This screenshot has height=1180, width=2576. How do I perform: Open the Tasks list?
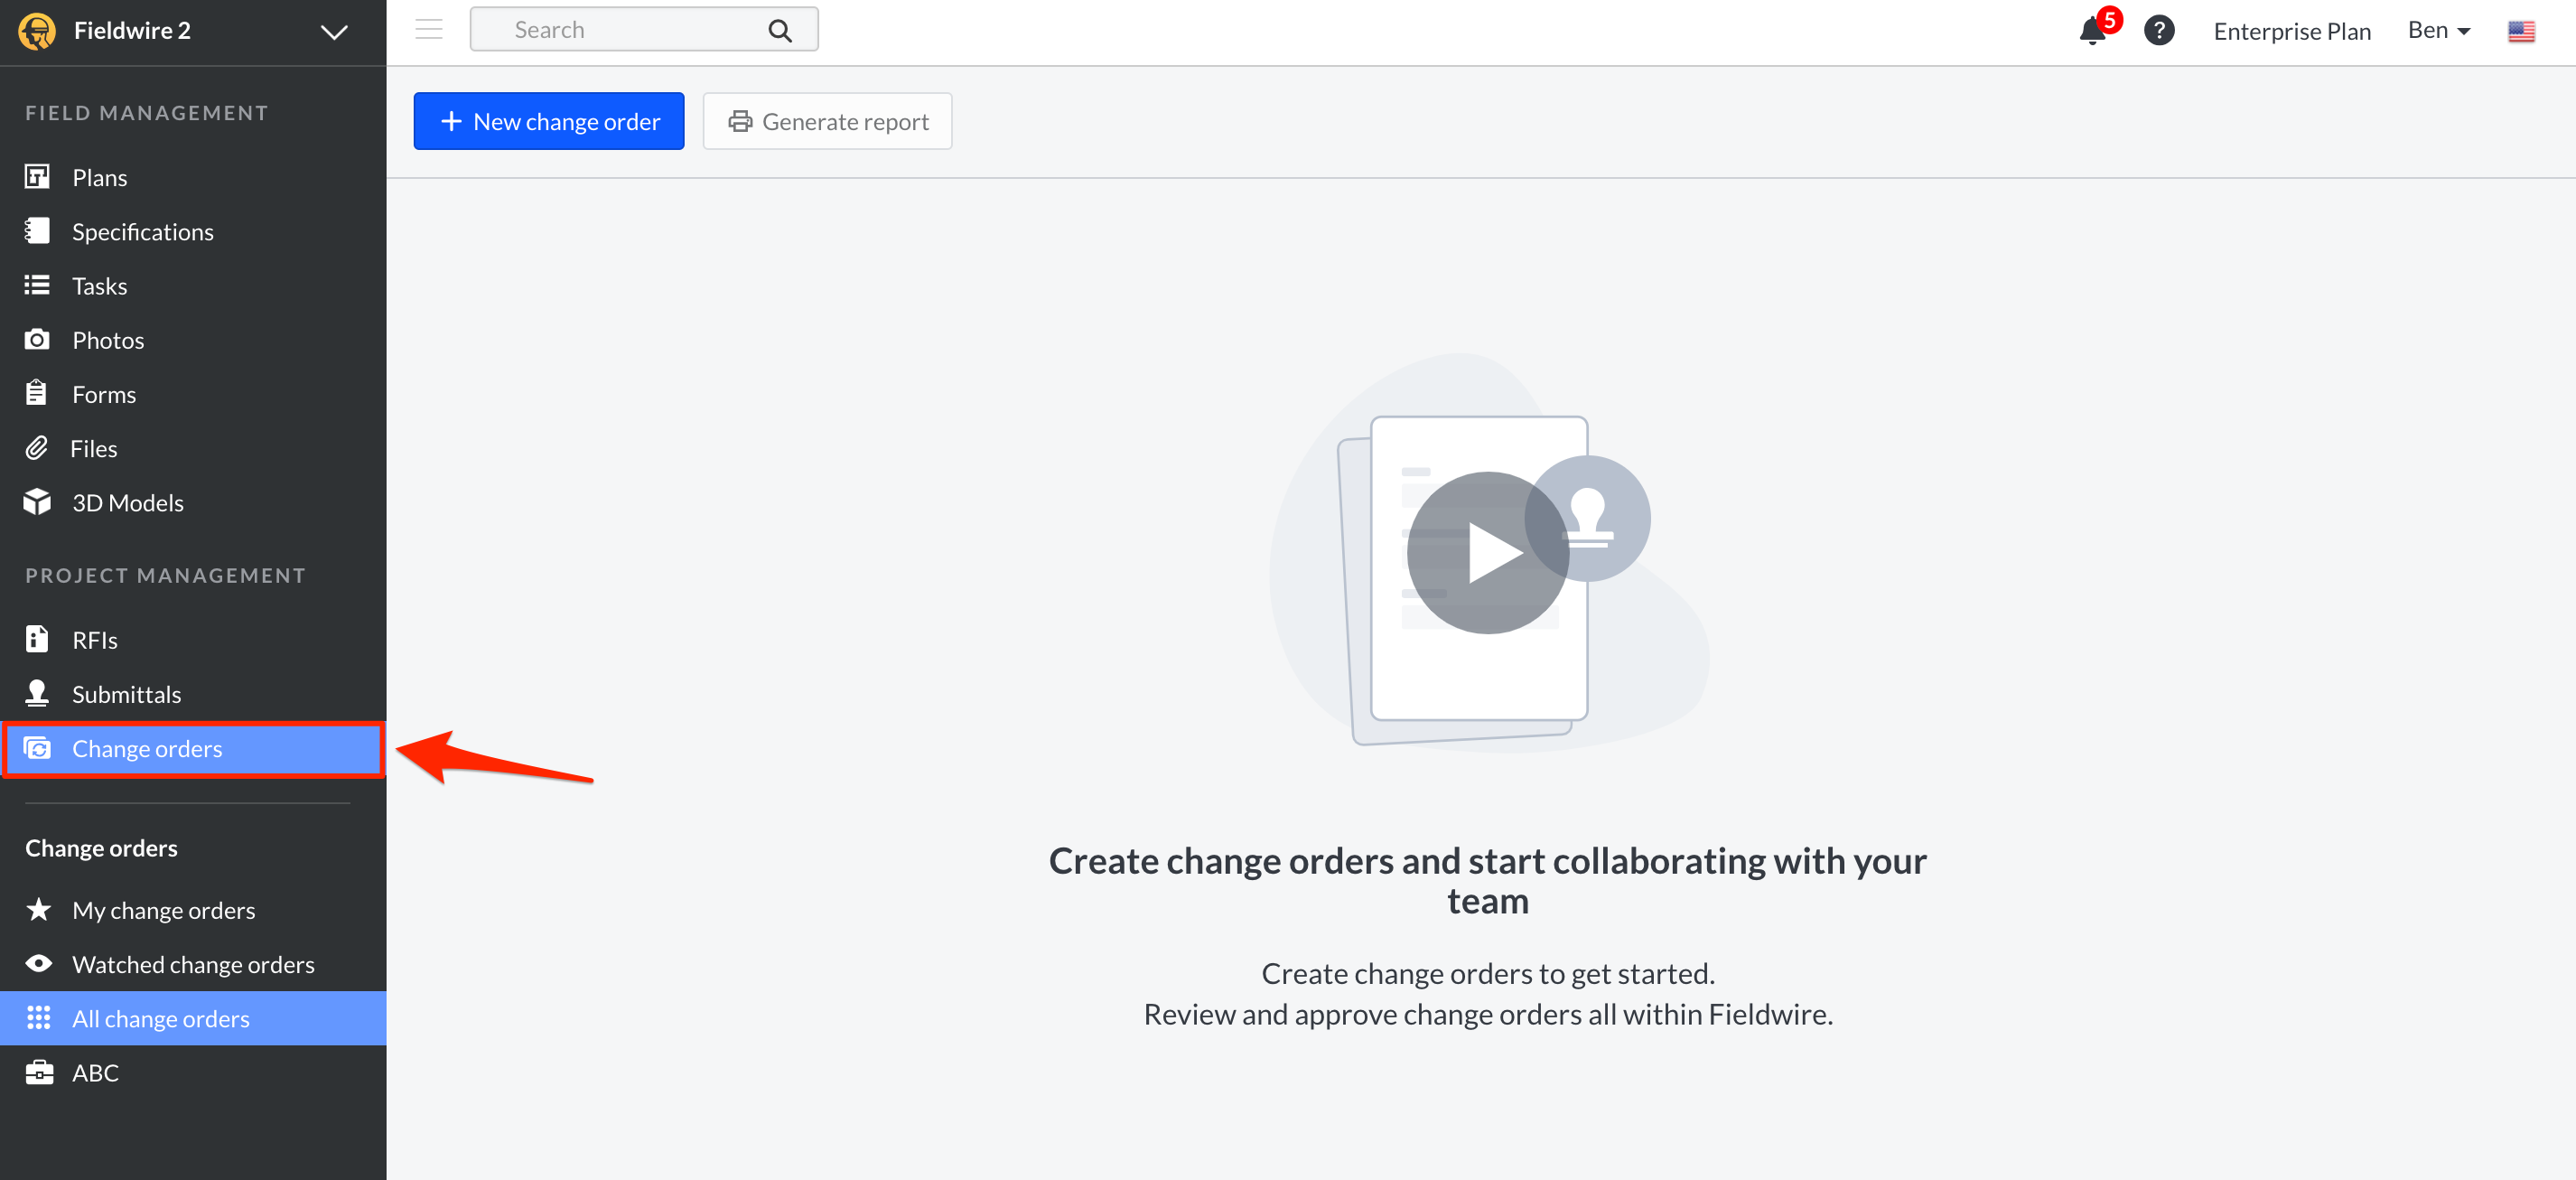99,285
